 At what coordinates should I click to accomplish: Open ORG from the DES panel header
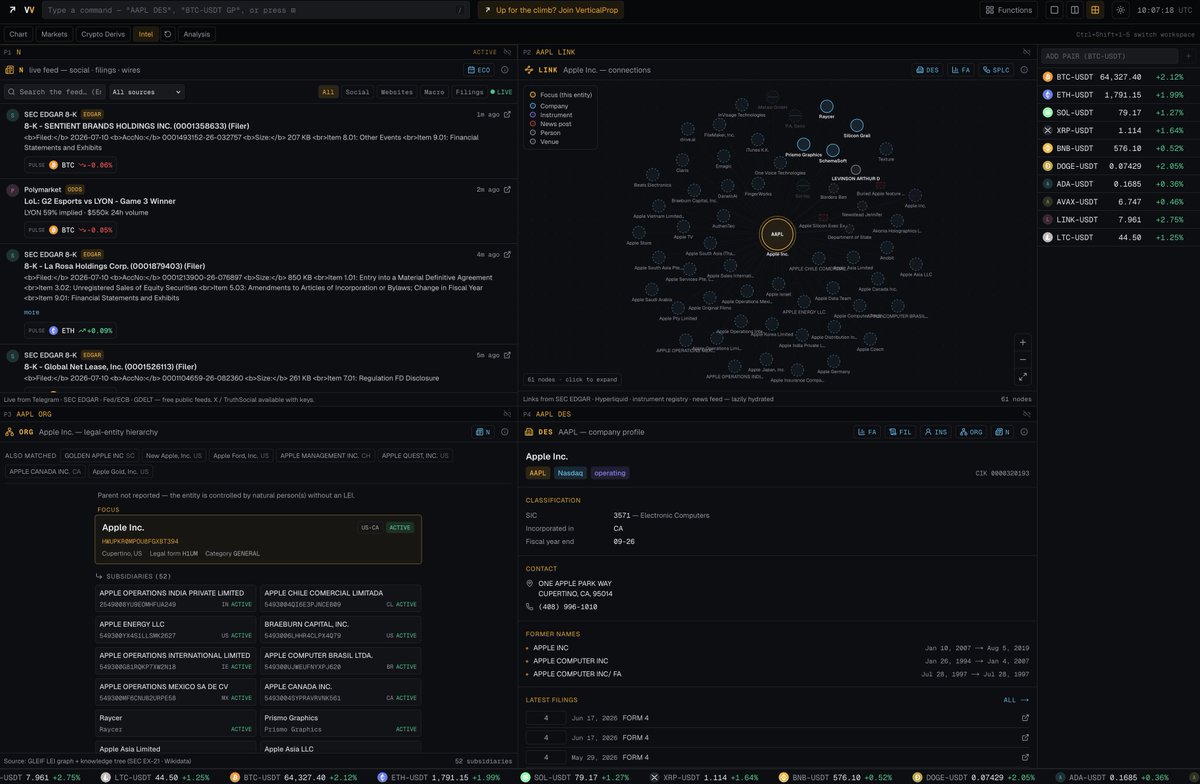pyautogui.click(x=971, y=432)
